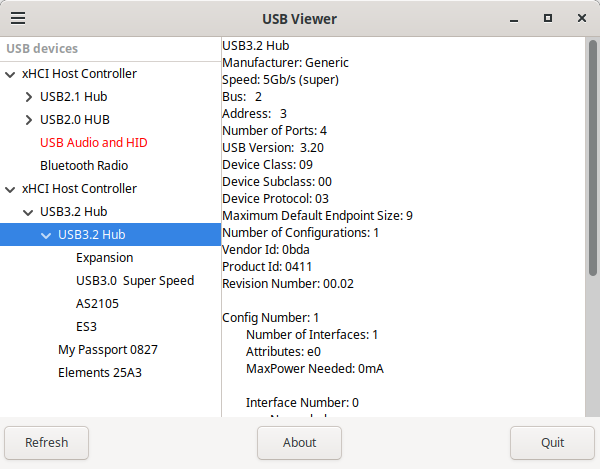Expand the USB2.1 Hub tree node
Screen dimensions: 600x469
[29, 97]
